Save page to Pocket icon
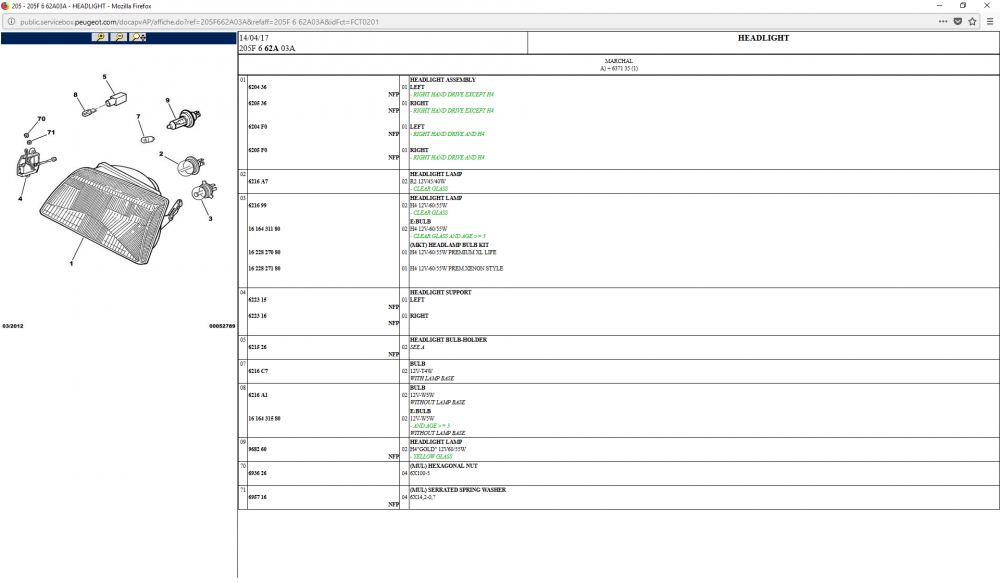 tap(957, 22)
